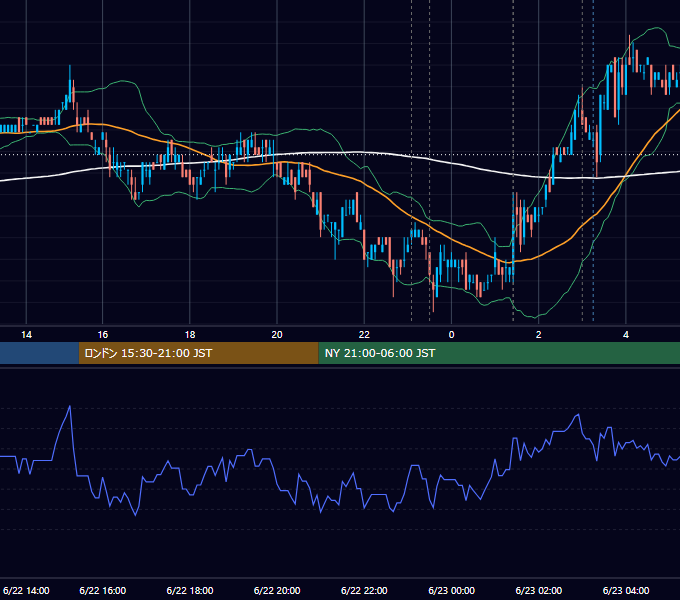Click the 18 hour label on price chart axis
Screen dimensions: 680x600
(x=190, y=335)
